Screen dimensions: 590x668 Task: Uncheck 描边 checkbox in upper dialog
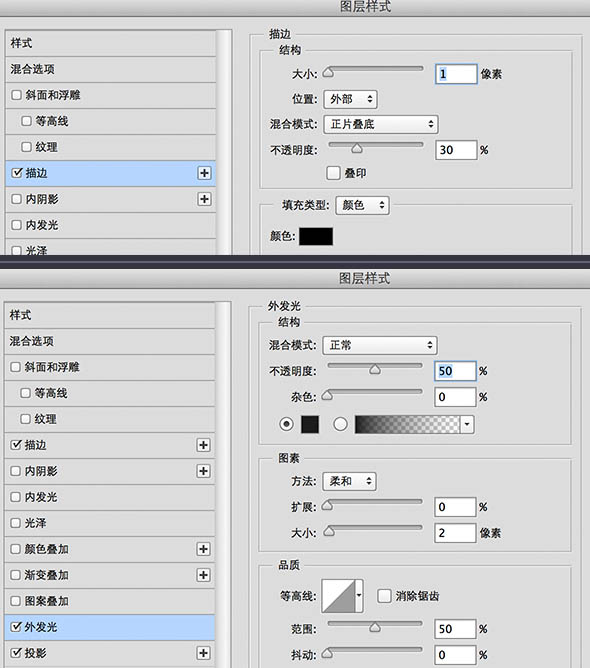(x=17, y=173)
